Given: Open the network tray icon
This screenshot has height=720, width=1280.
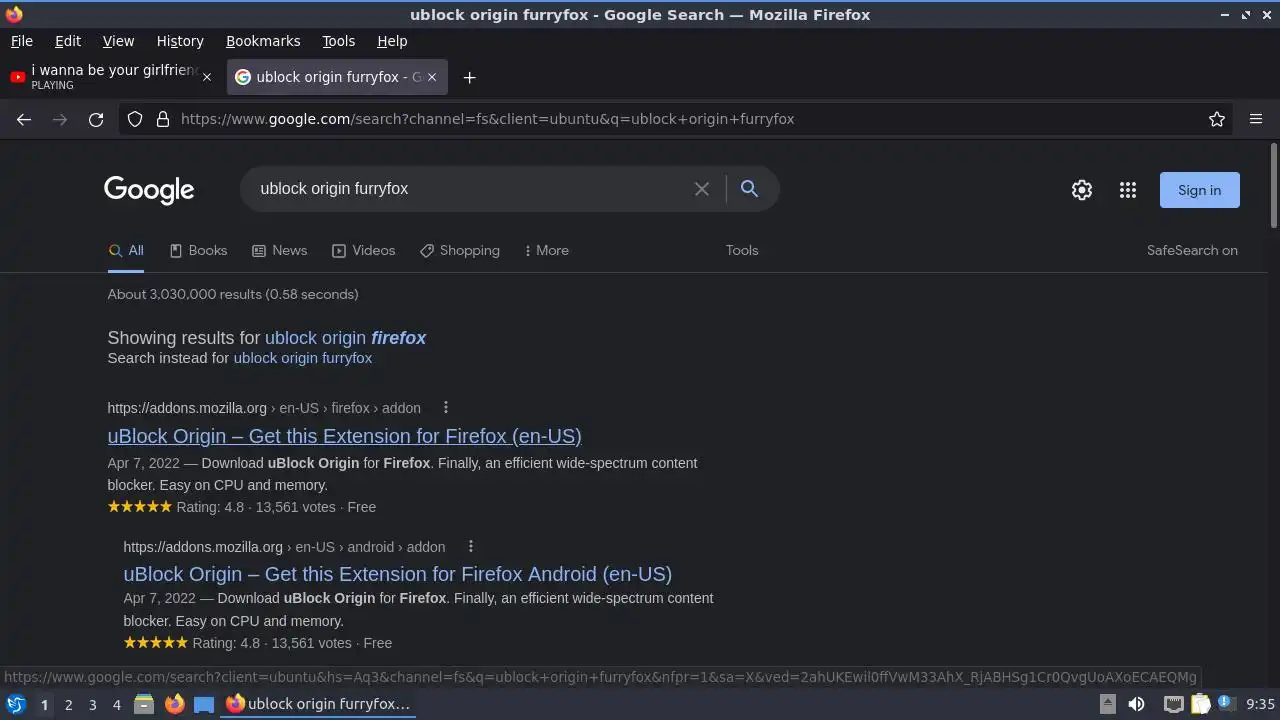Looking at the screenshot, I should [1173, 704].
